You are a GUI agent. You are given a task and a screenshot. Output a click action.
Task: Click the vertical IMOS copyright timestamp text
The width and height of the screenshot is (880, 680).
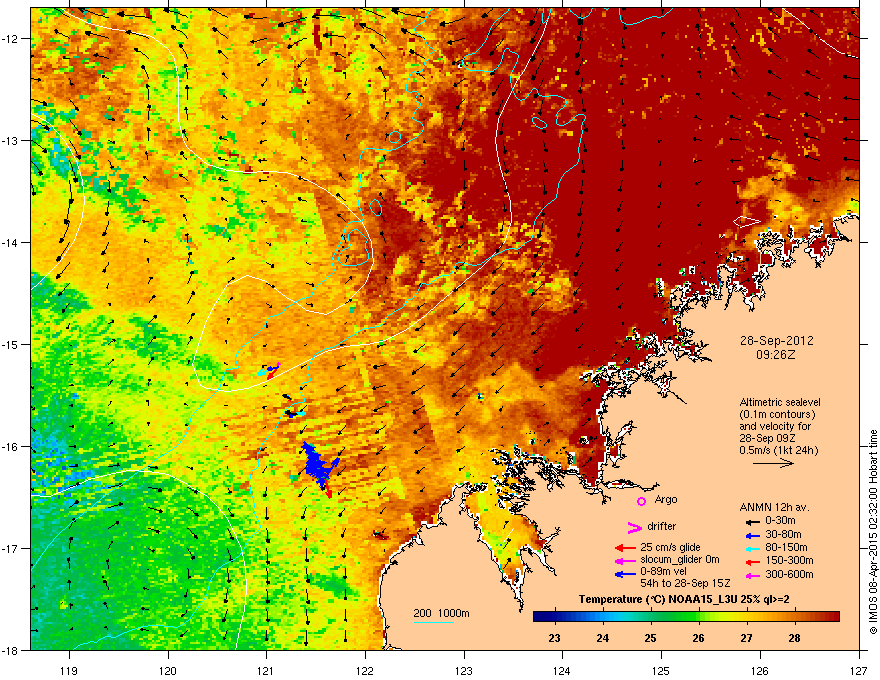click(873, 532)
